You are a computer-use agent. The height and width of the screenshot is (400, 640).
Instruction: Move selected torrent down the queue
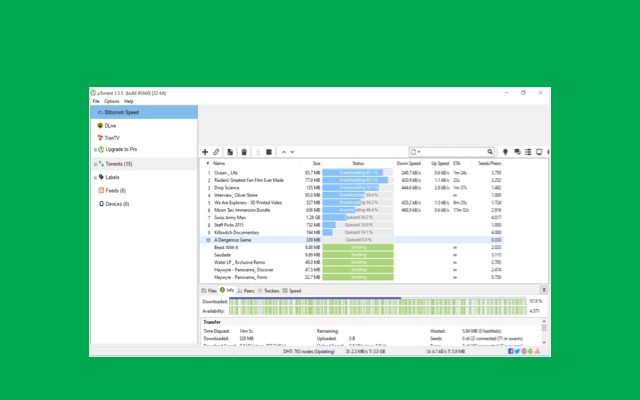coord(292,152)
